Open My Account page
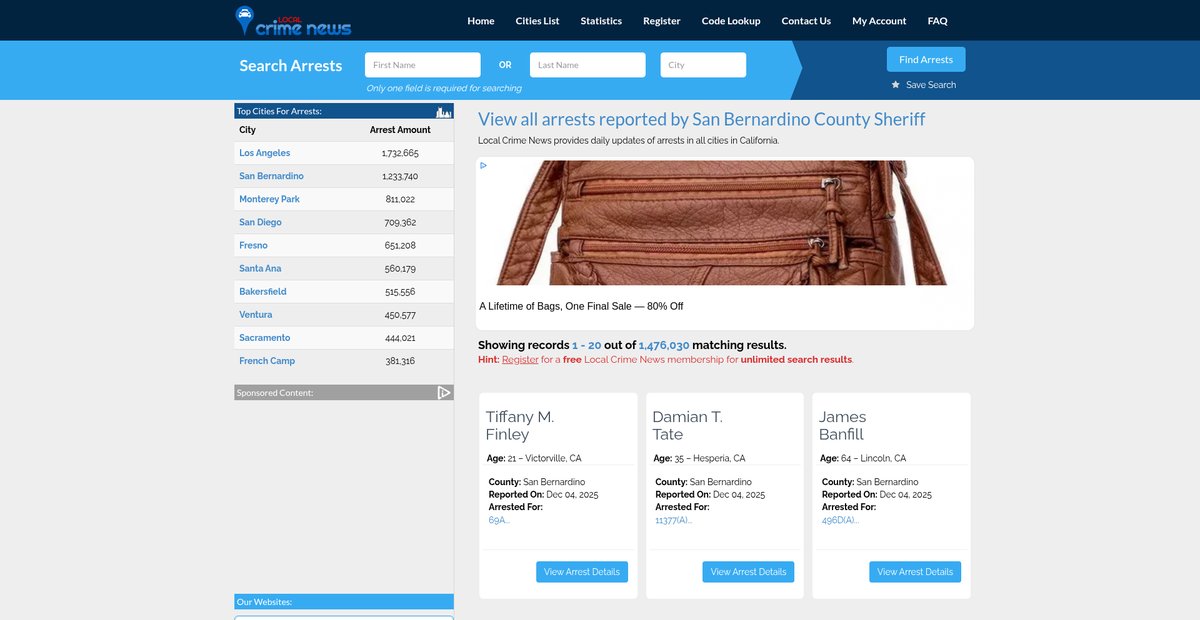This screenshot has height=620, width=1200. point(879,21)
